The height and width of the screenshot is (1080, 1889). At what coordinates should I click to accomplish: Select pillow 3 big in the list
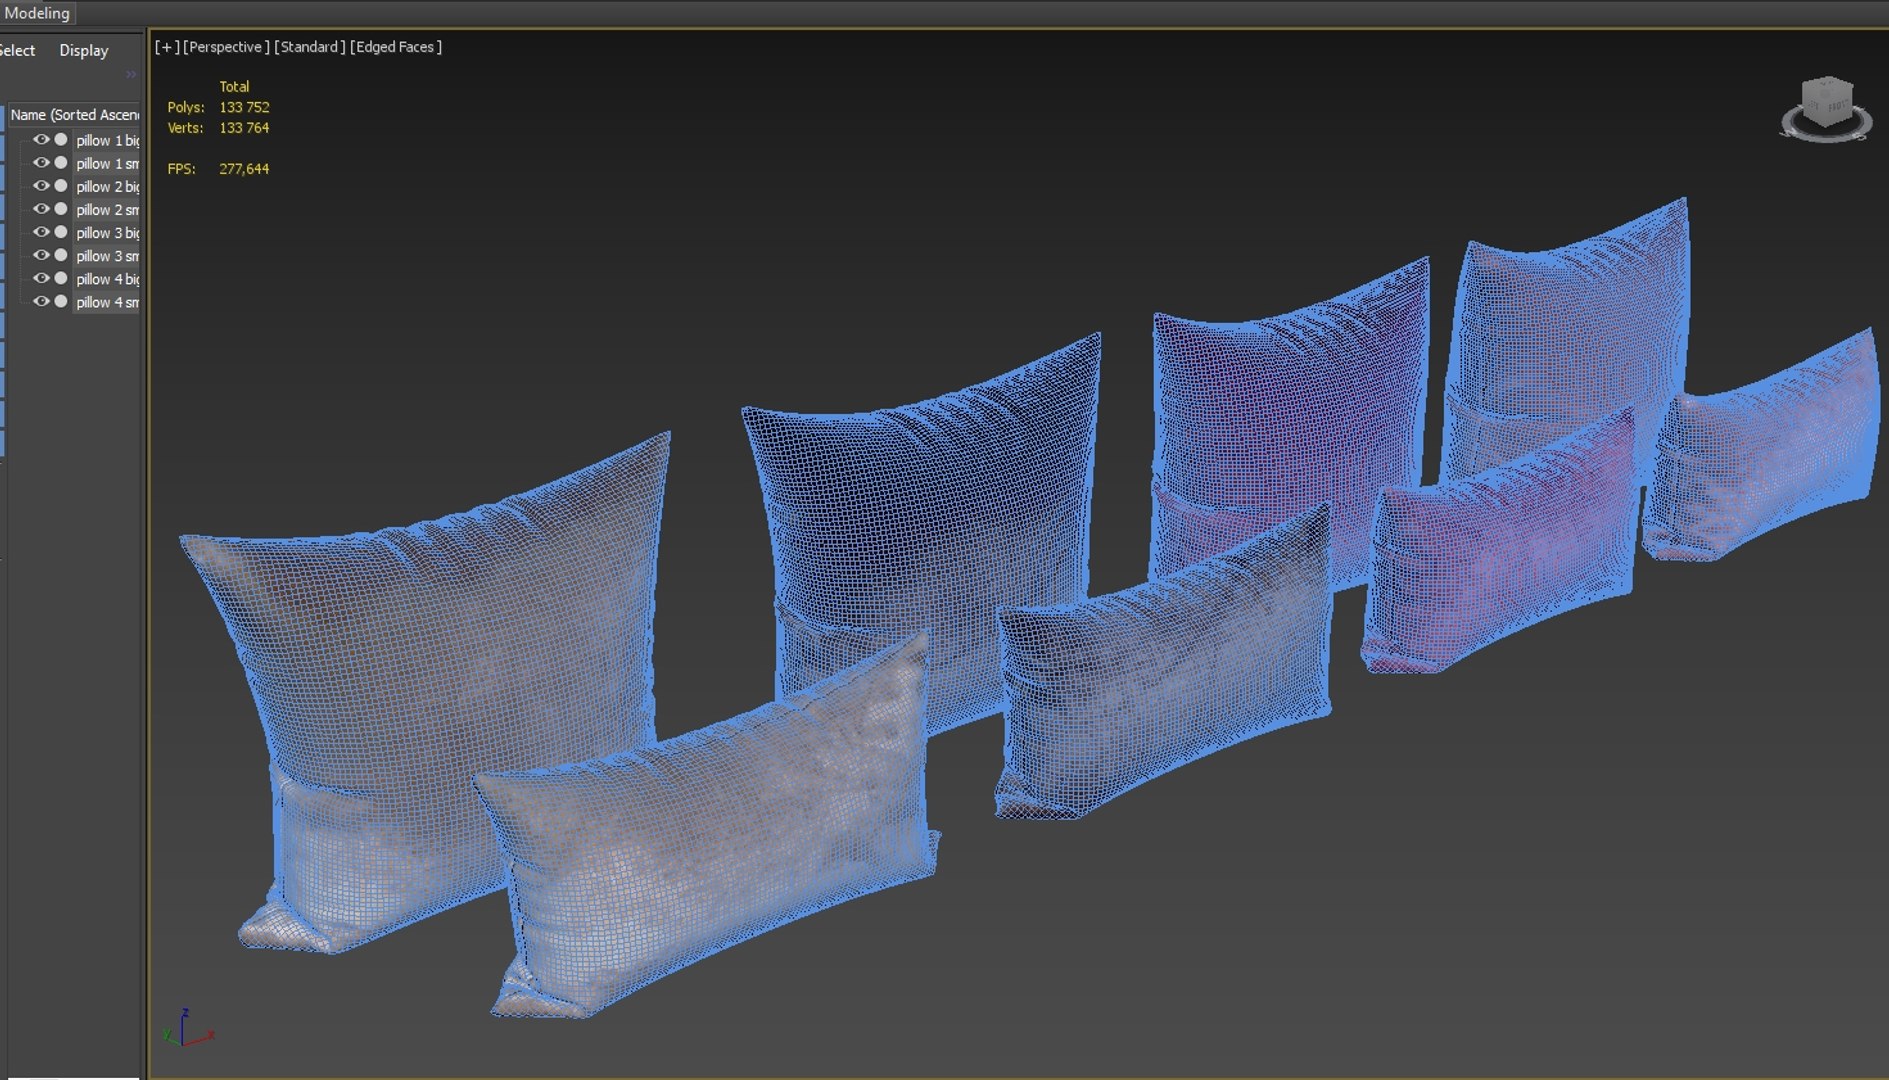(107, 232)
